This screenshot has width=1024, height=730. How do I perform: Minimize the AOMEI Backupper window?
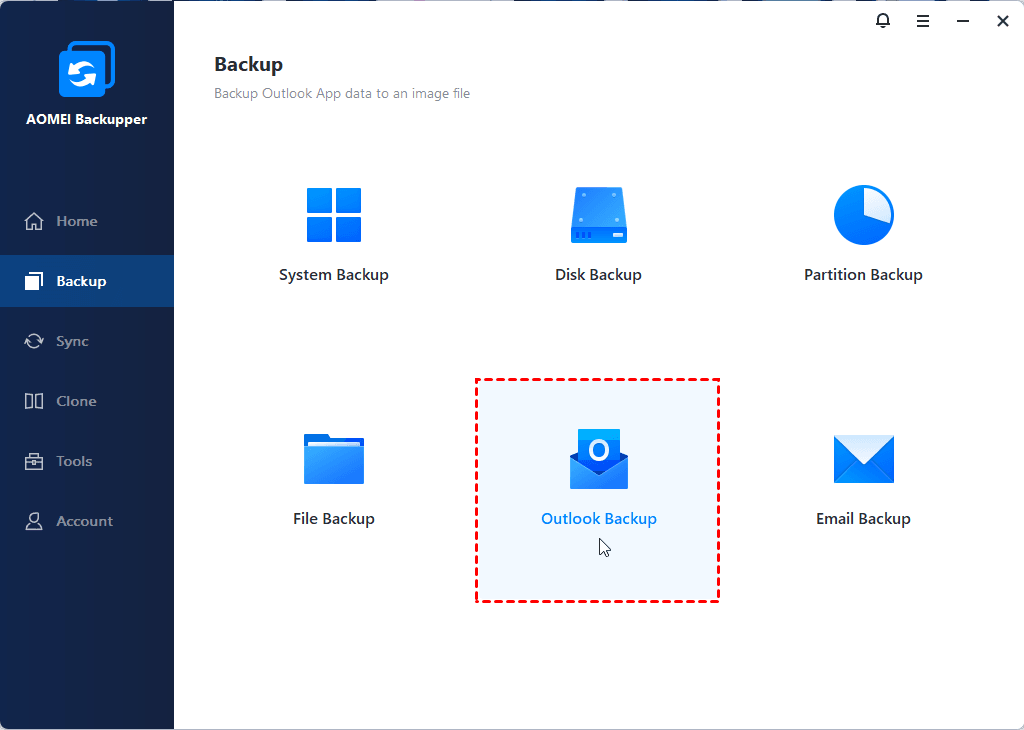click(x=963, y=22)
